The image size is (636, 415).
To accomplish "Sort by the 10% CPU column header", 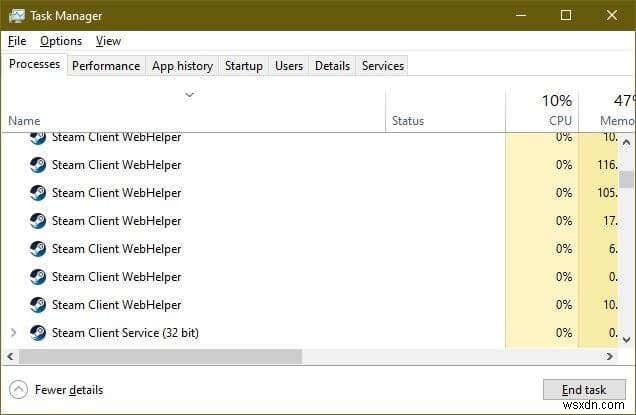I will (542, 110).
